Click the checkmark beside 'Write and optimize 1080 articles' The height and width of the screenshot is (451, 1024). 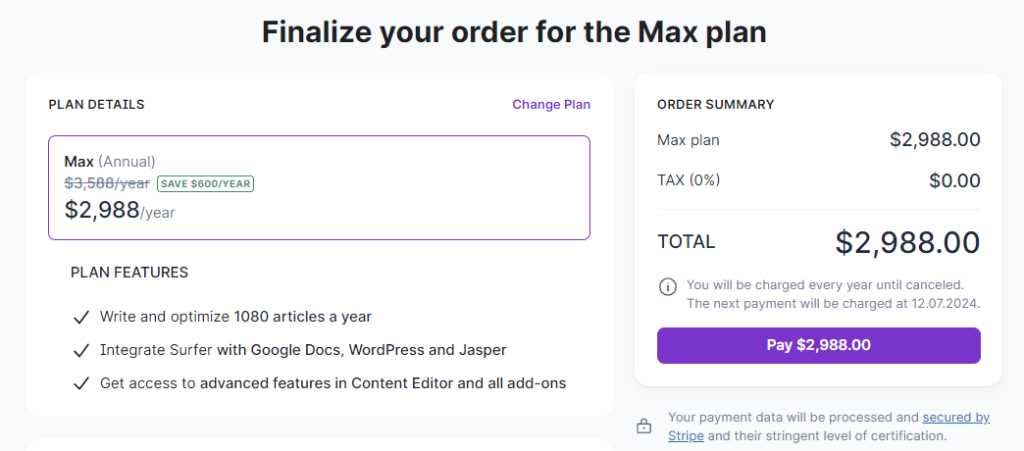tap(81, 317)
